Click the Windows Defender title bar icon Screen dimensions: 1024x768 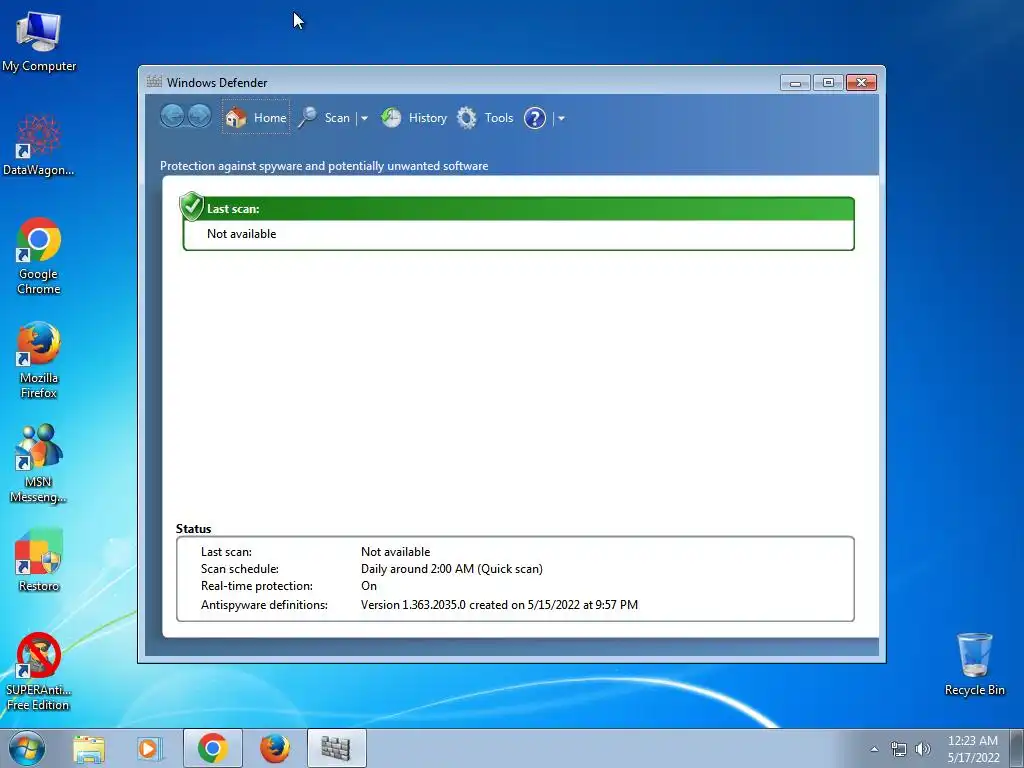pyautogui.click(x=154, y=82)
